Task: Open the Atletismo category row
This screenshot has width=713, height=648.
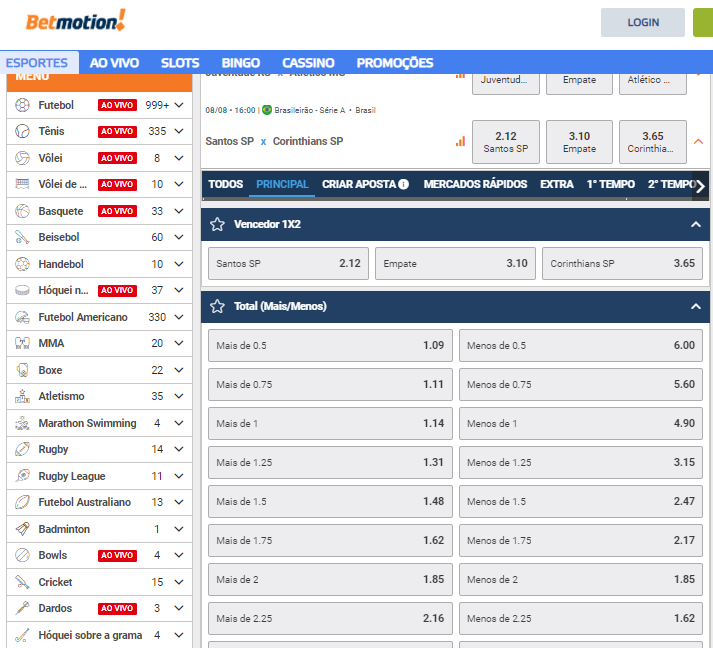Action: tap(100, 396)
